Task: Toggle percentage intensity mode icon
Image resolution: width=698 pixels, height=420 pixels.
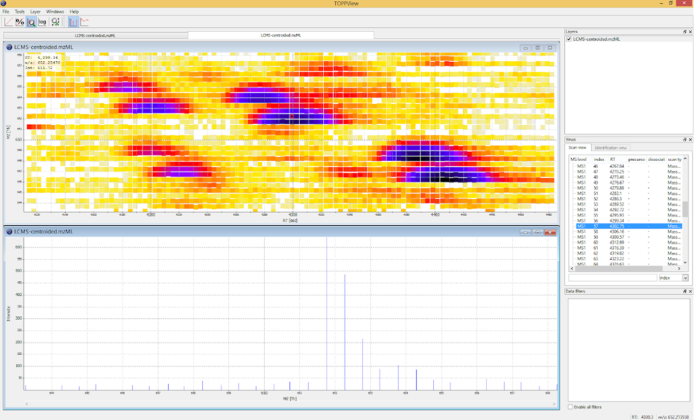Action: [x=20, y=21]
